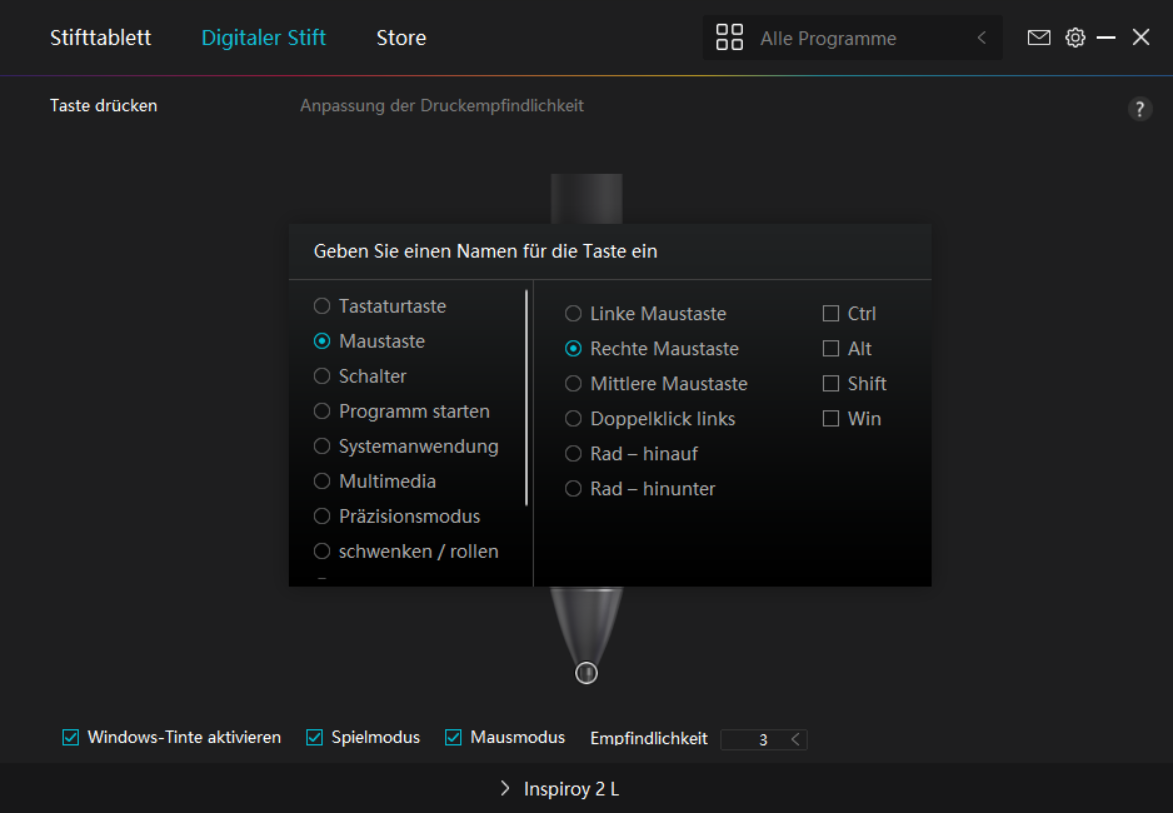Open Anpassung der Druckempfindlichkeit section
Viewport: 1173px width, 813px height.
pyautogui.click(x=441, y=105)
